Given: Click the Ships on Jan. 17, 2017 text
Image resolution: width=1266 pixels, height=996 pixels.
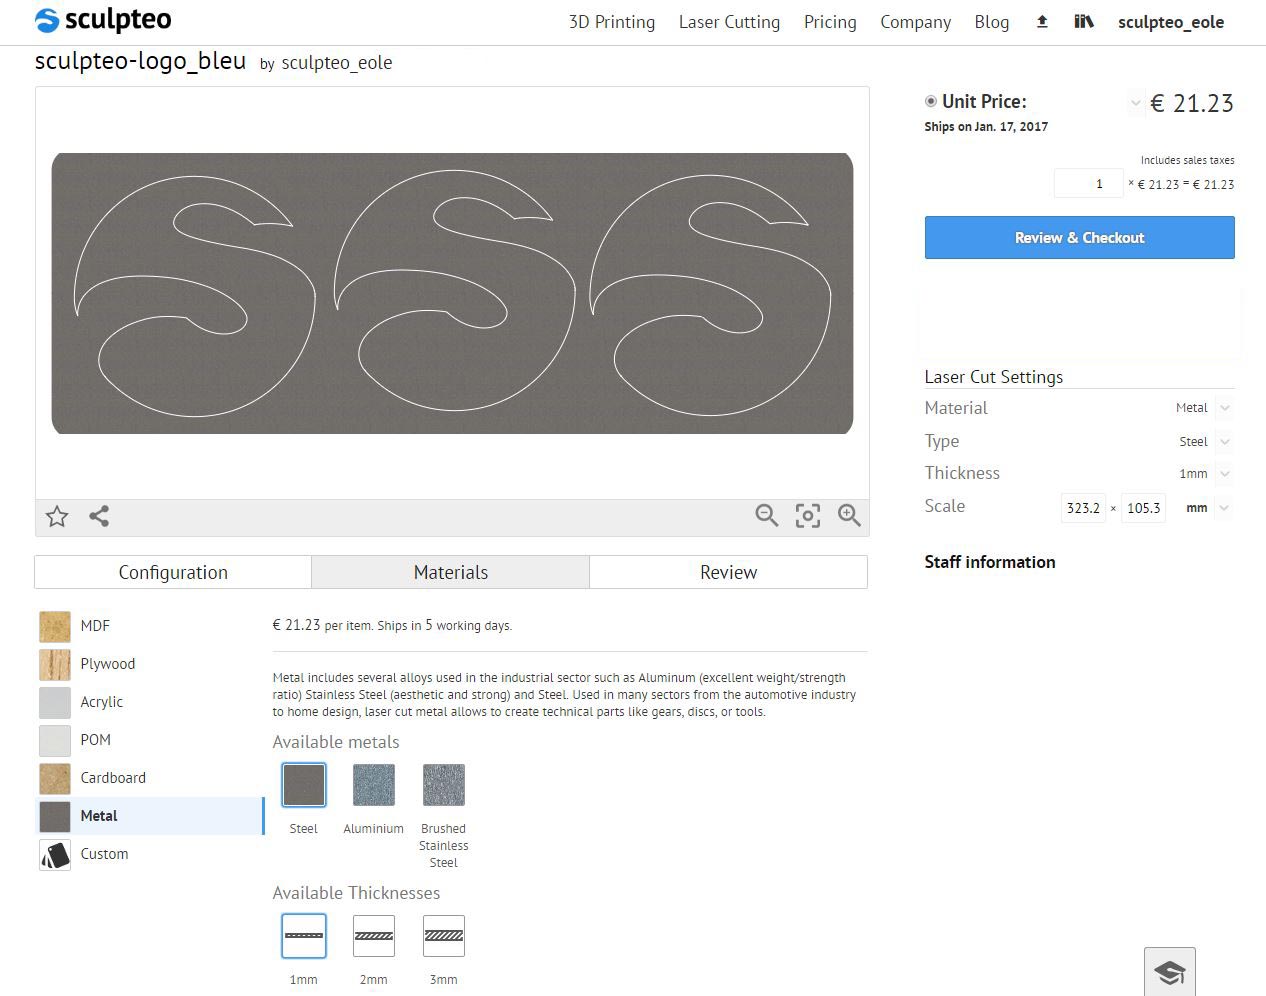Looking at the screenshot, I should pyautogui.click(x=986, y=127).
